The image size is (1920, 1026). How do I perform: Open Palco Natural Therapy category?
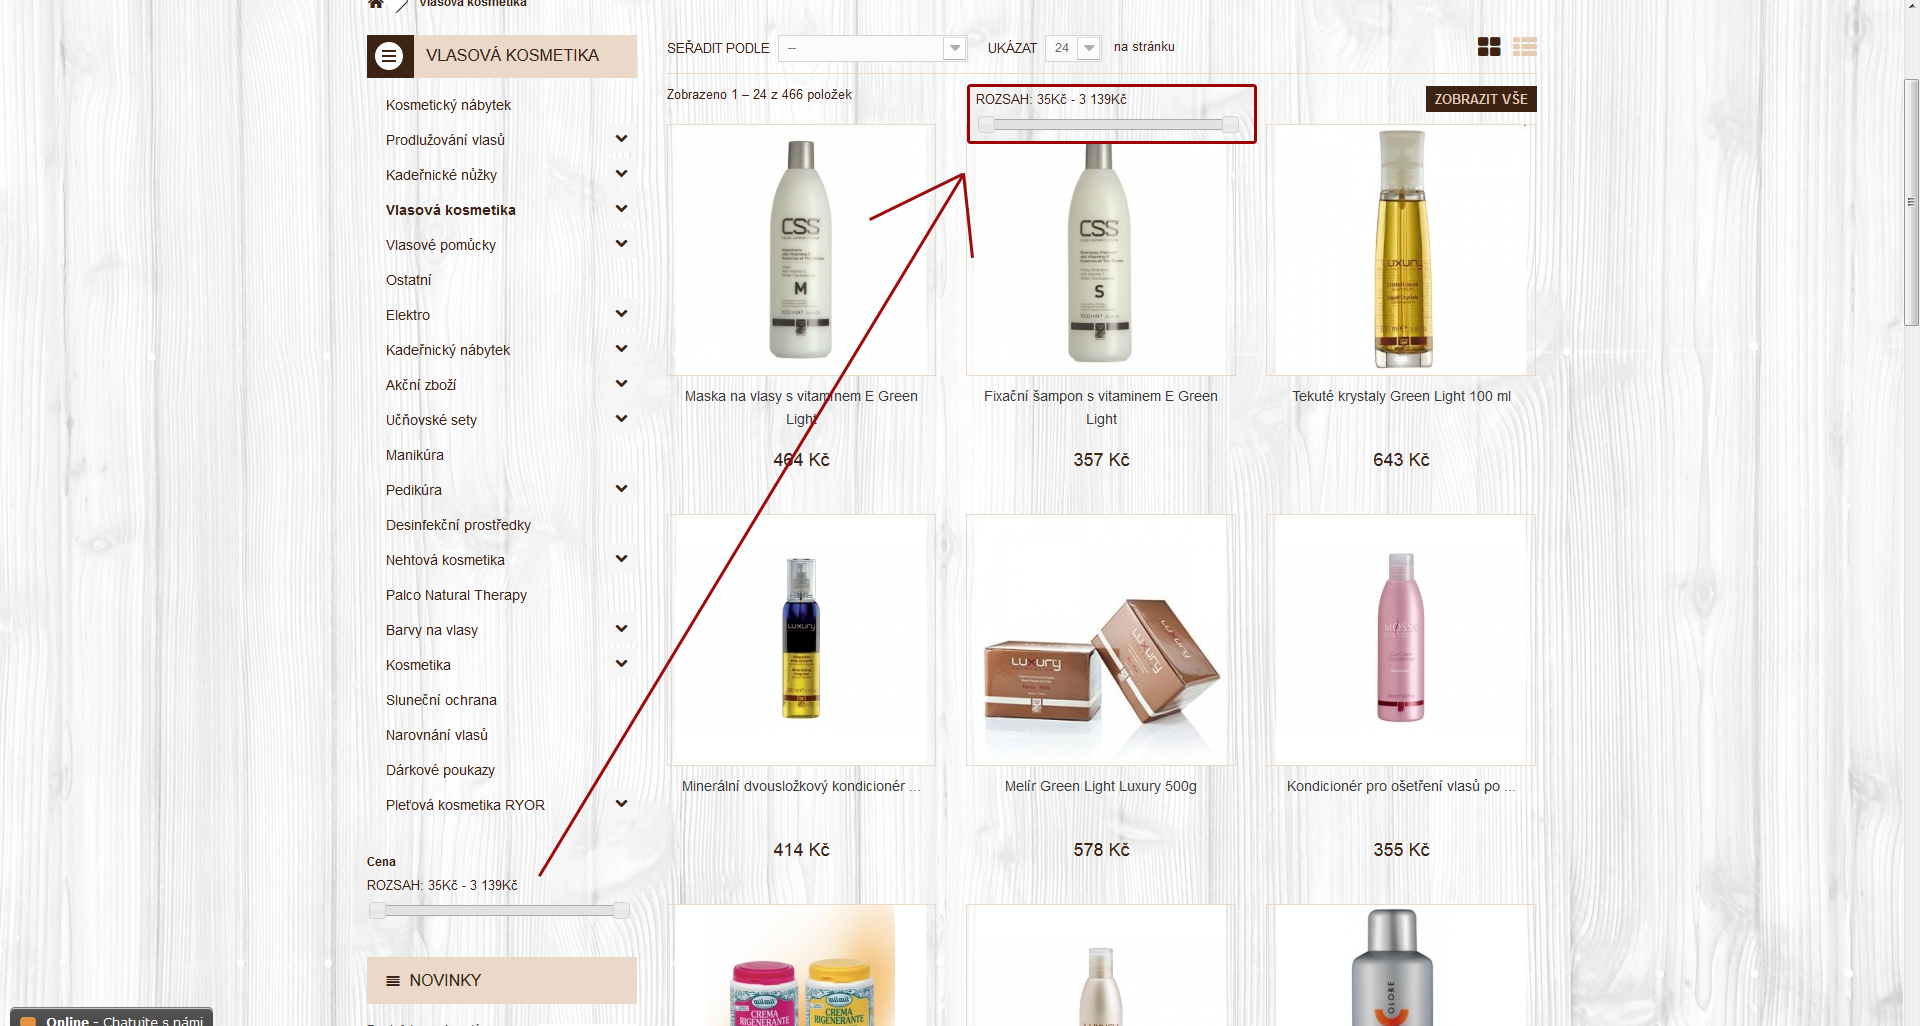(x=456, y=595)
